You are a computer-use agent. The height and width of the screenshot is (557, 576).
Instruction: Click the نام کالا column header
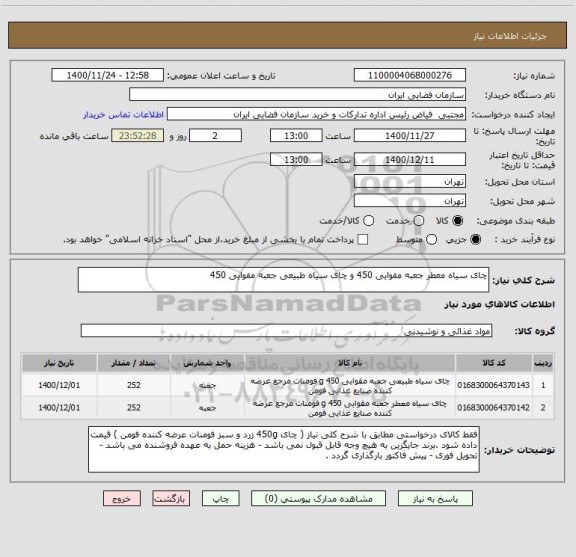(x=350, y=363)
